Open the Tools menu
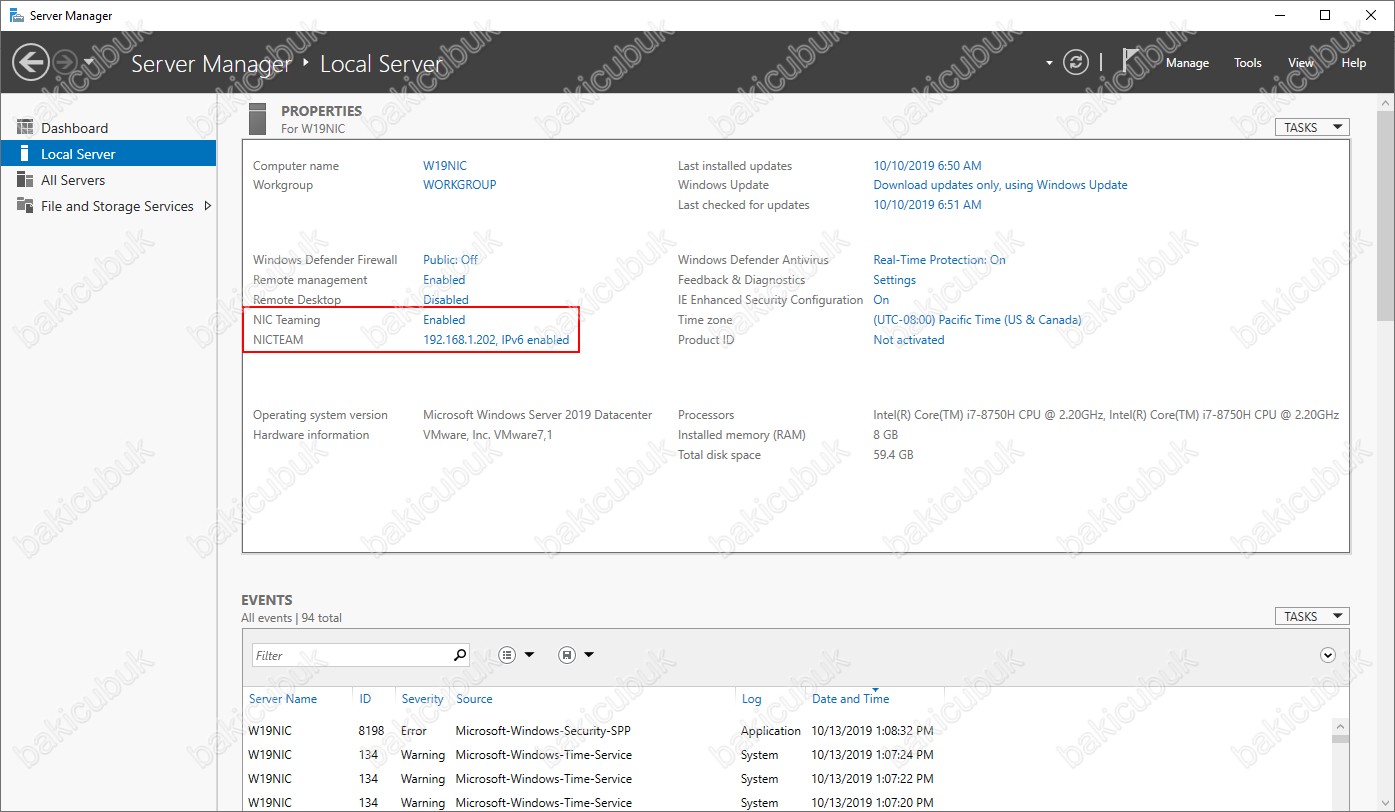This screenshot has height=812, width=1395. pyautogui.click(x=1248, y=63)
